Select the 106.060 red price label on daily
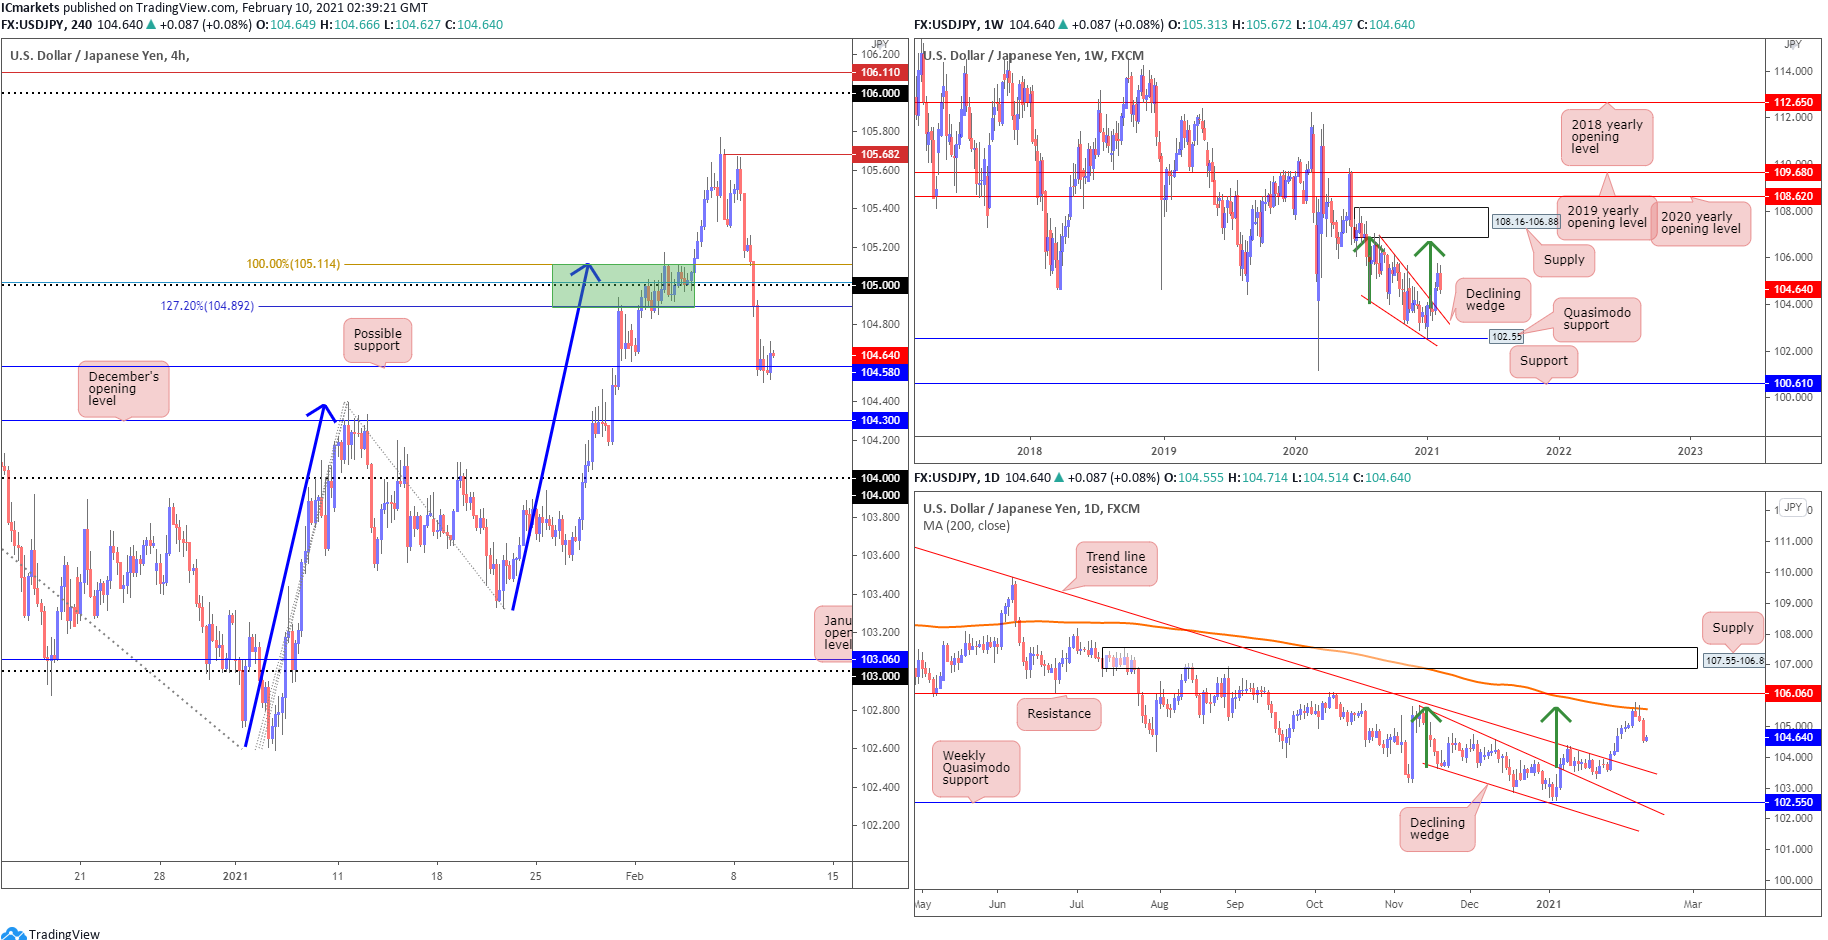Viewport: 1828px width, 940px height. [x=1793, y=693]
